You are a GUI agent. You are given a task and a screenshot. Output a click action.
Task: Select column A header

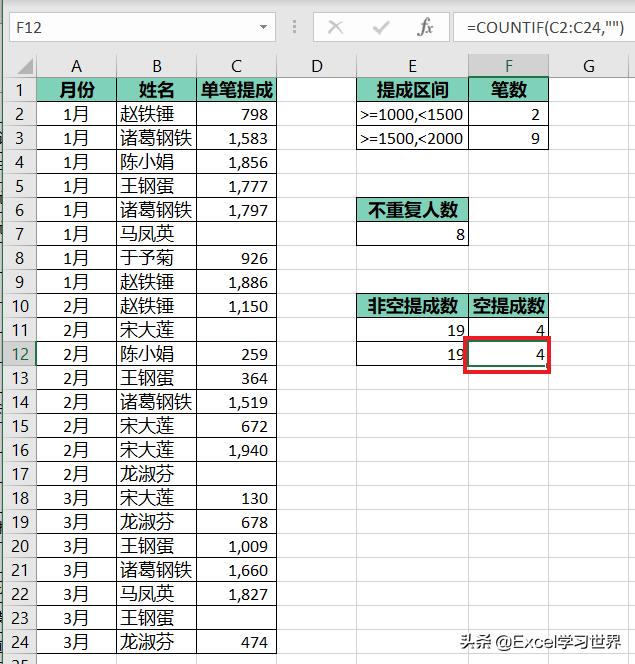coord(76,66)
